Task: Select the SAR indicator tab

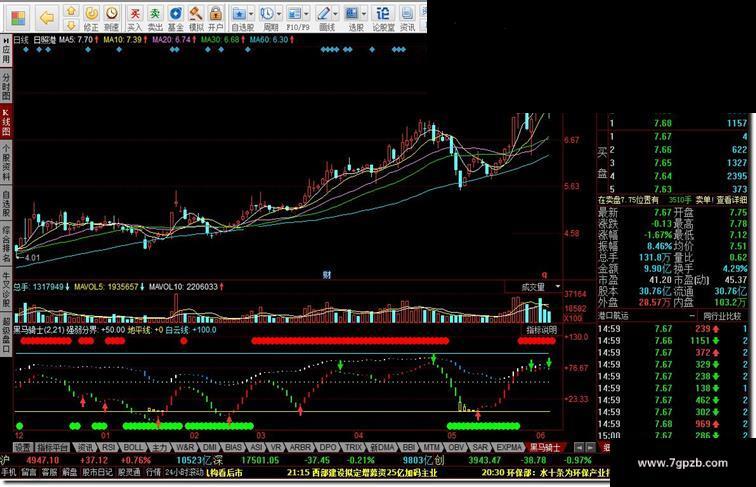Action: pos(480,448)
